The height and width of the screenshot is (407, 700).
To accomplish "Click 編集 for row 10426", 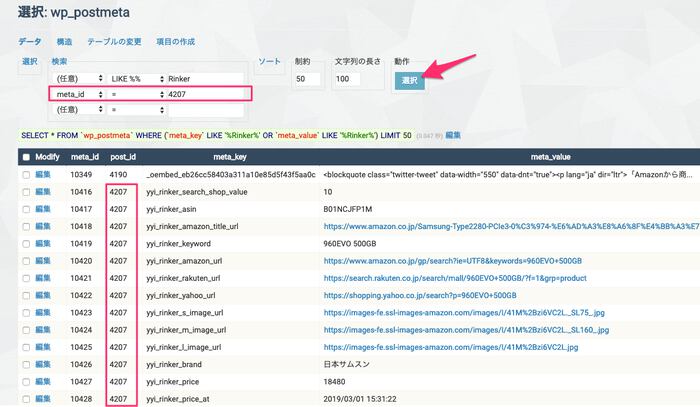I will pos(43,365).
